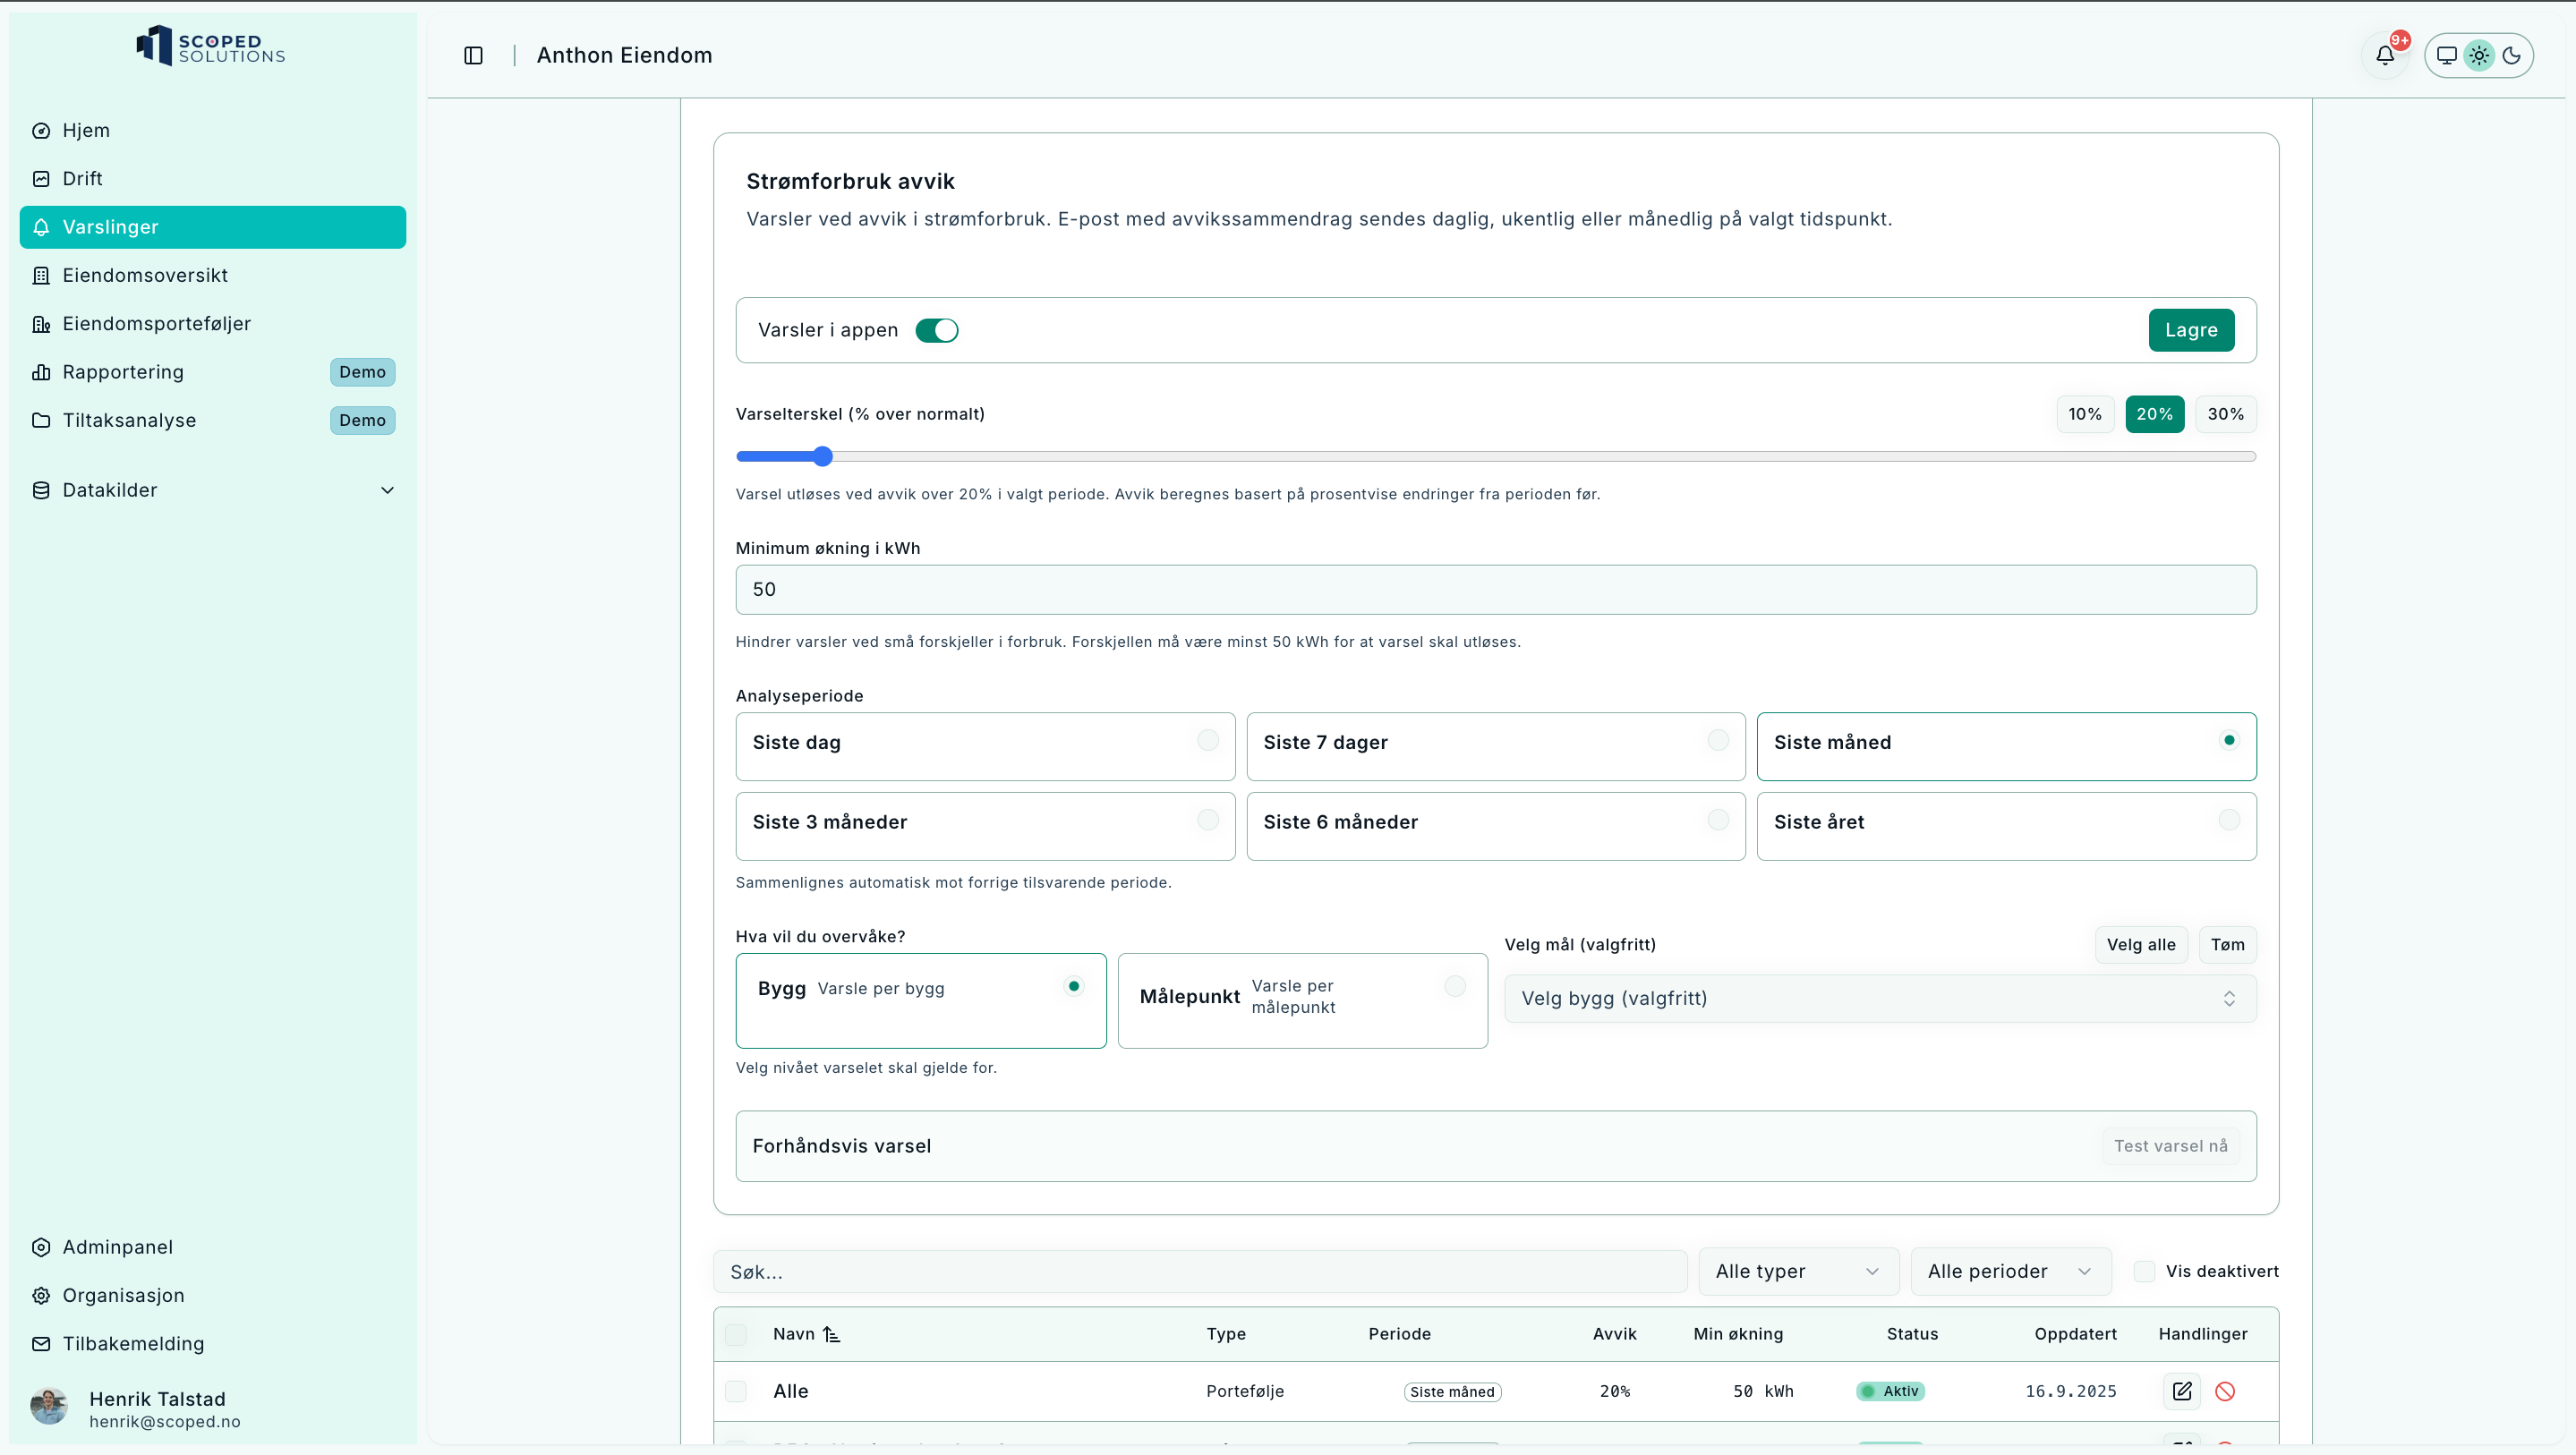Click the Scoped Solutions logo
This screenshot has height=1455, width=2576.
(211, 46)
